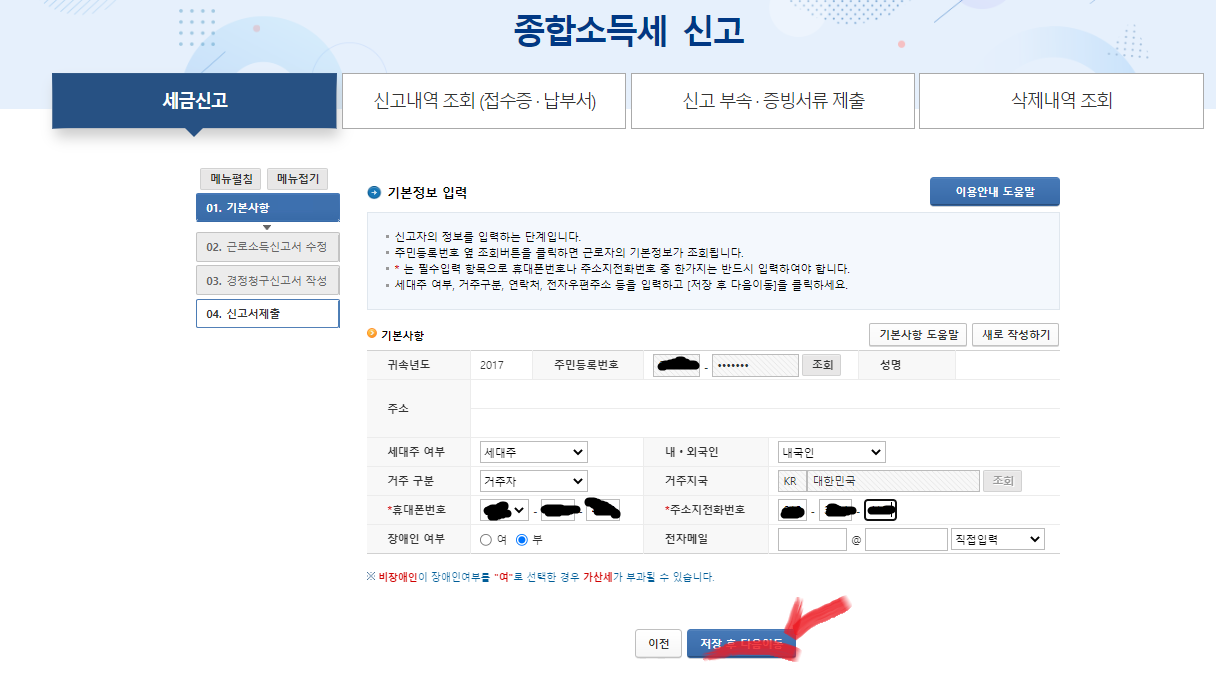Open the 세대주 여부 dropdown

[x=533, y=451]
